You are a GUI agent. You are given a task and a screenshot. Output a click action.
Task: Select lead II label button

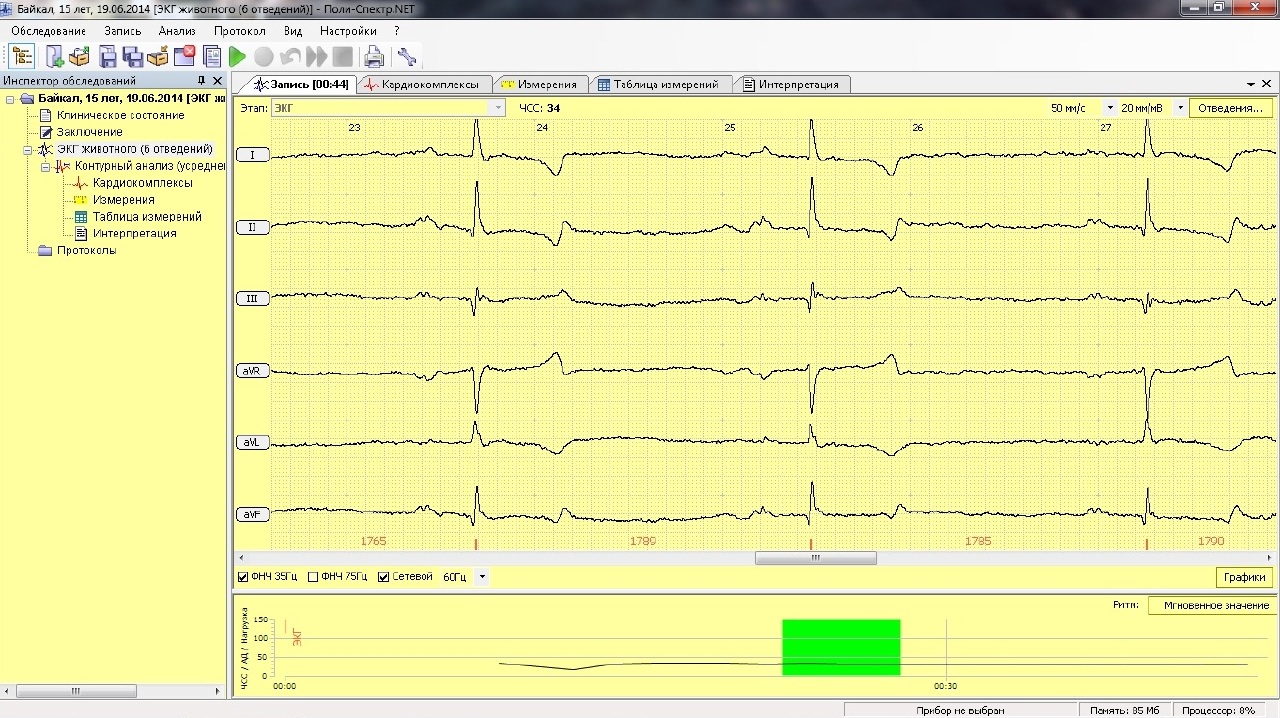pyautogui.click(x=252, y=227)
